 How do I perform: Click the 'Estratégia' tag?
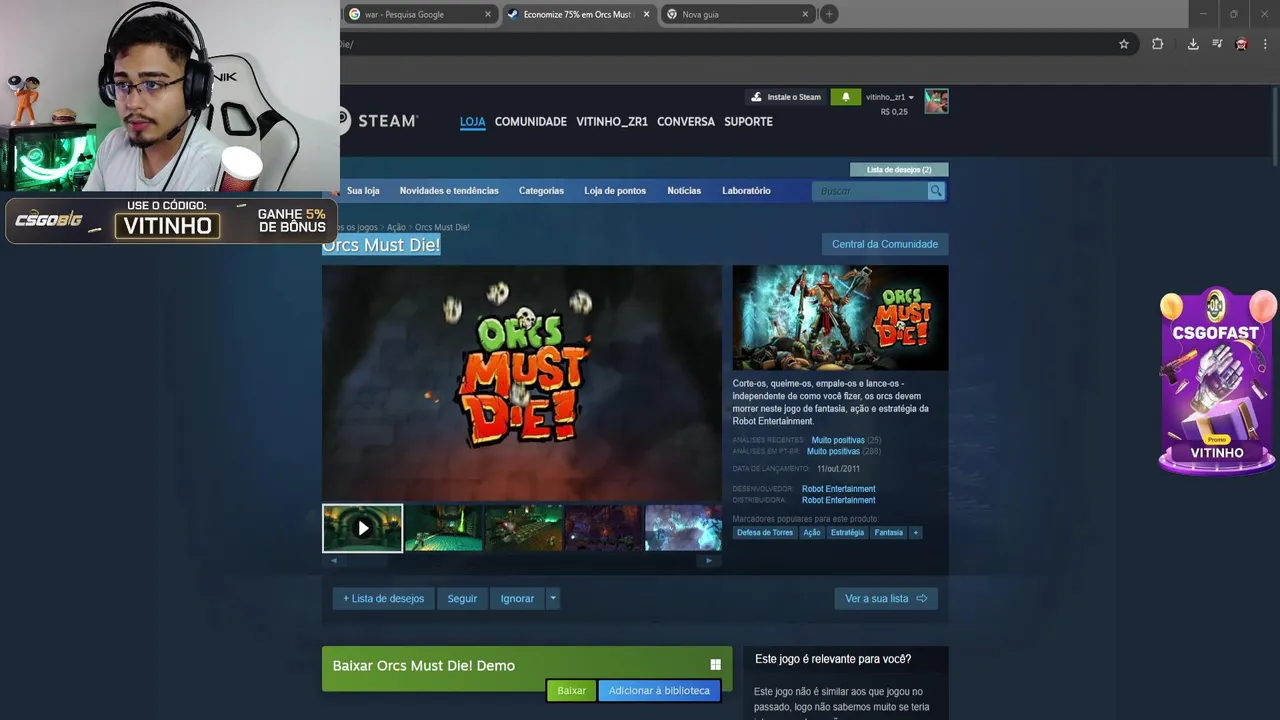[847, 533]
